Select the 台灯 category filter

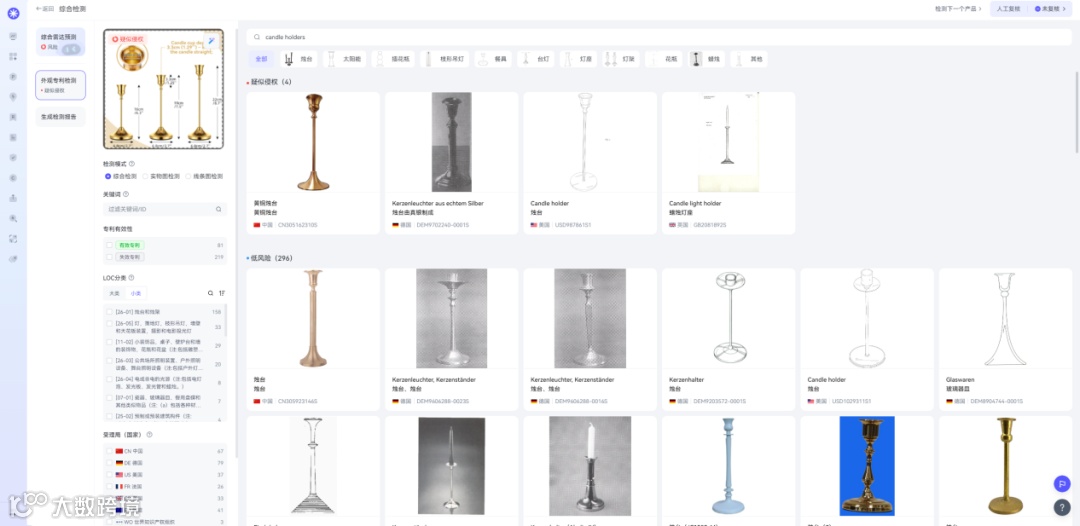tap(534, 59)
